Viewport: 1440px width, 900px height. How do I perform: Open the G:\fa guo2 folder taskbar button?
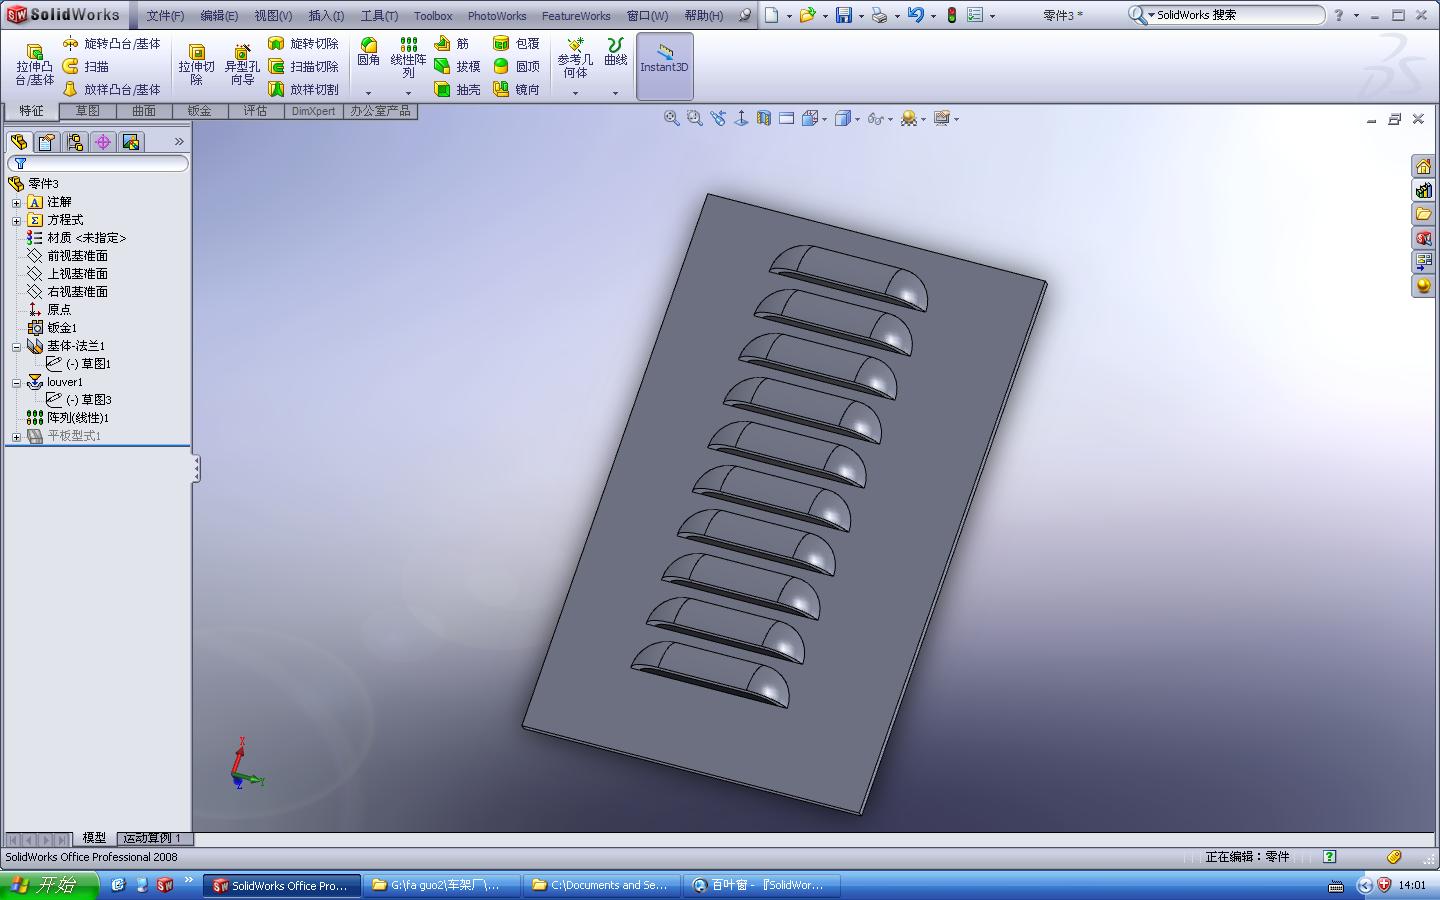coord(442,885)
